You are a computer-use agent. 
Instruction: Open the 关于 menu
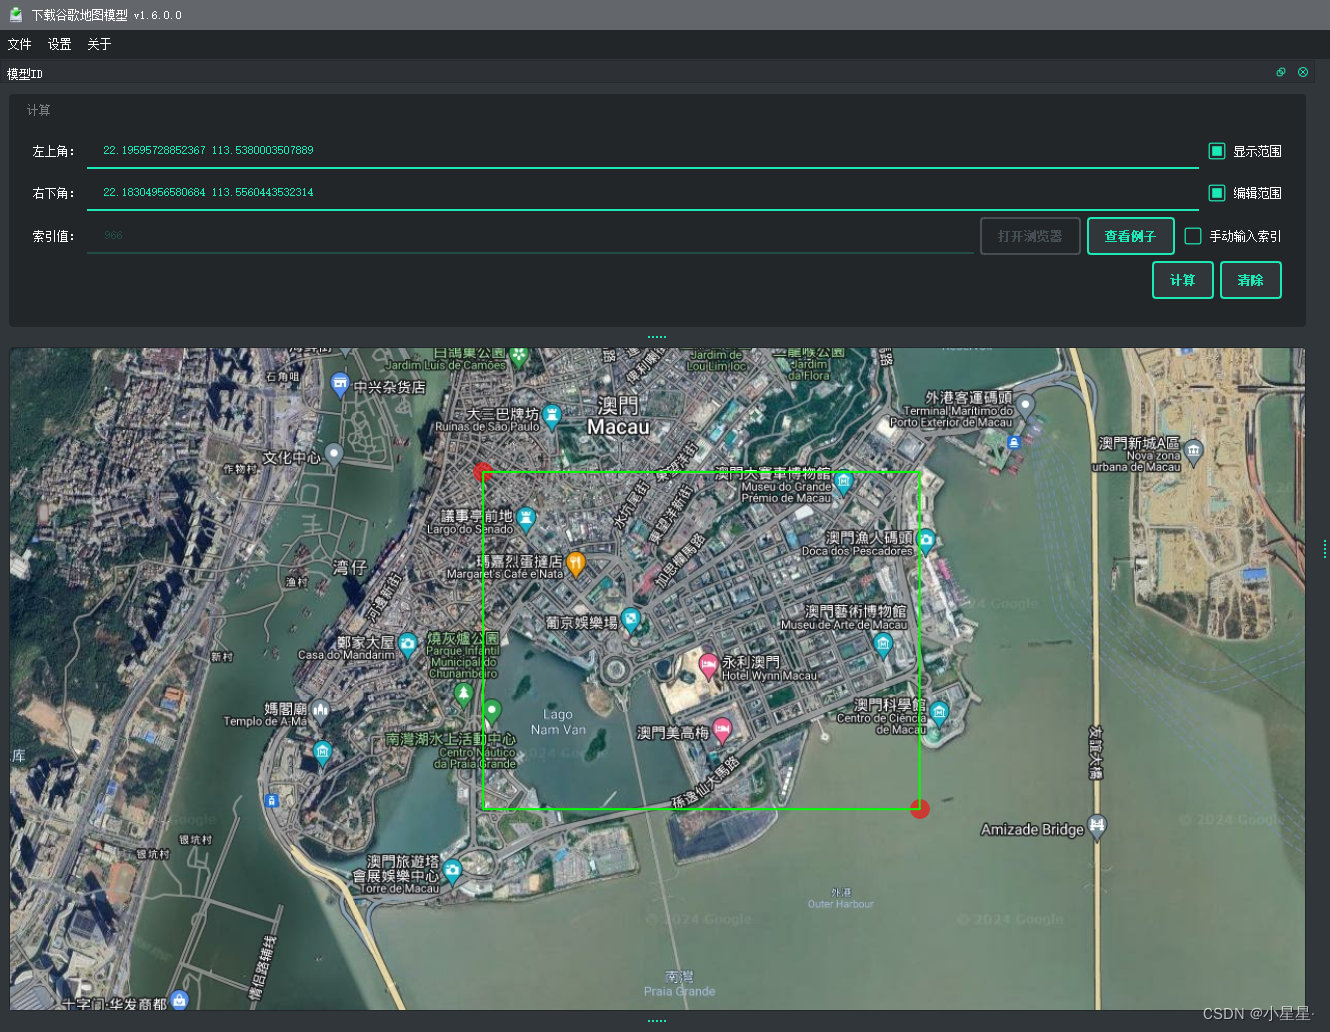pos(99,44)
